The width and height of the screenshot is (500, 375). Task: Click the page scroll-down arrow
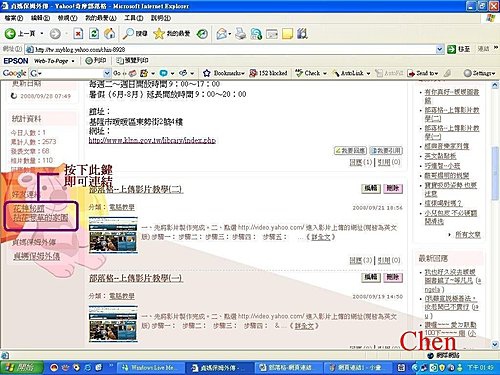tap(495, 344)
